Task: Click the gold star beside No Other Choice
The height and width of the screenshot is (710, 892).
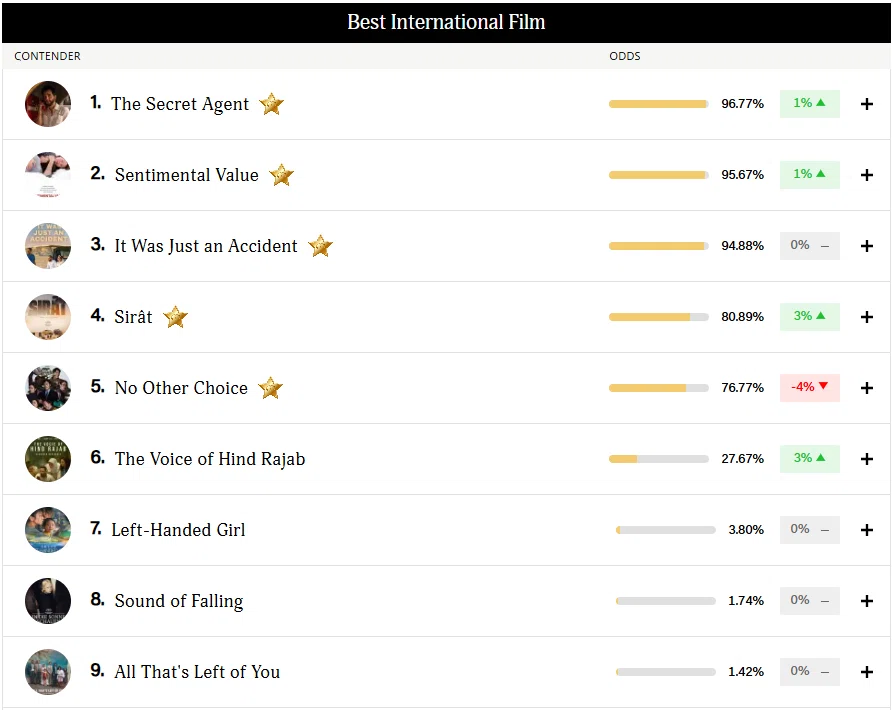Action: [270, 388]
